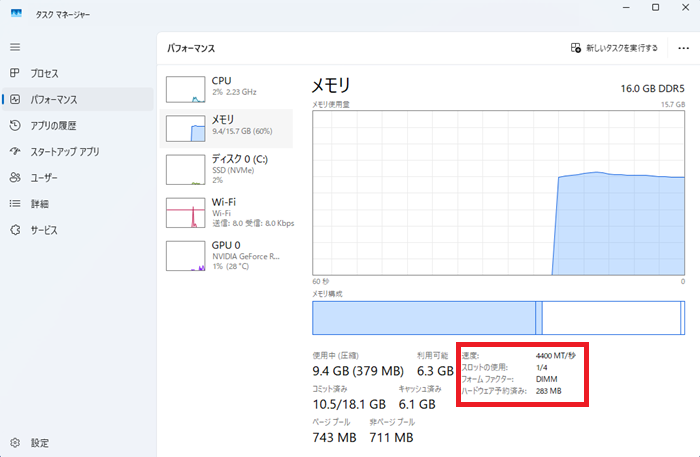Click NVIDIA GeForce GPU label

pos(246,256)
